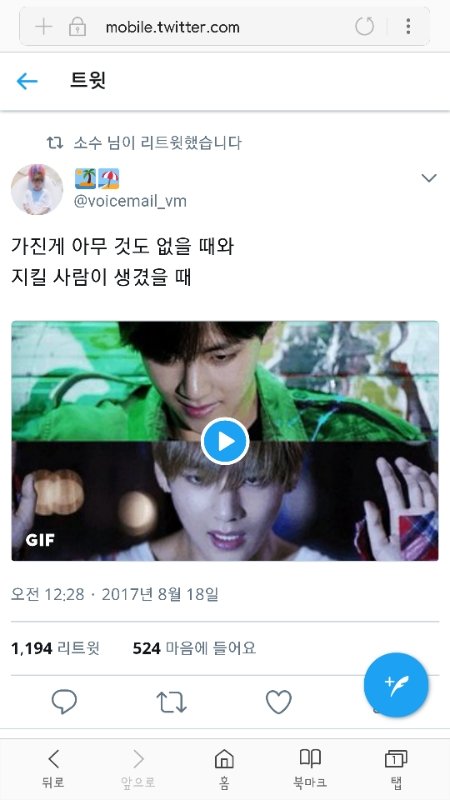Open 북마크 bookmarks in bottom bar
This screenshot has height=800, width=450.
(310, 769)
